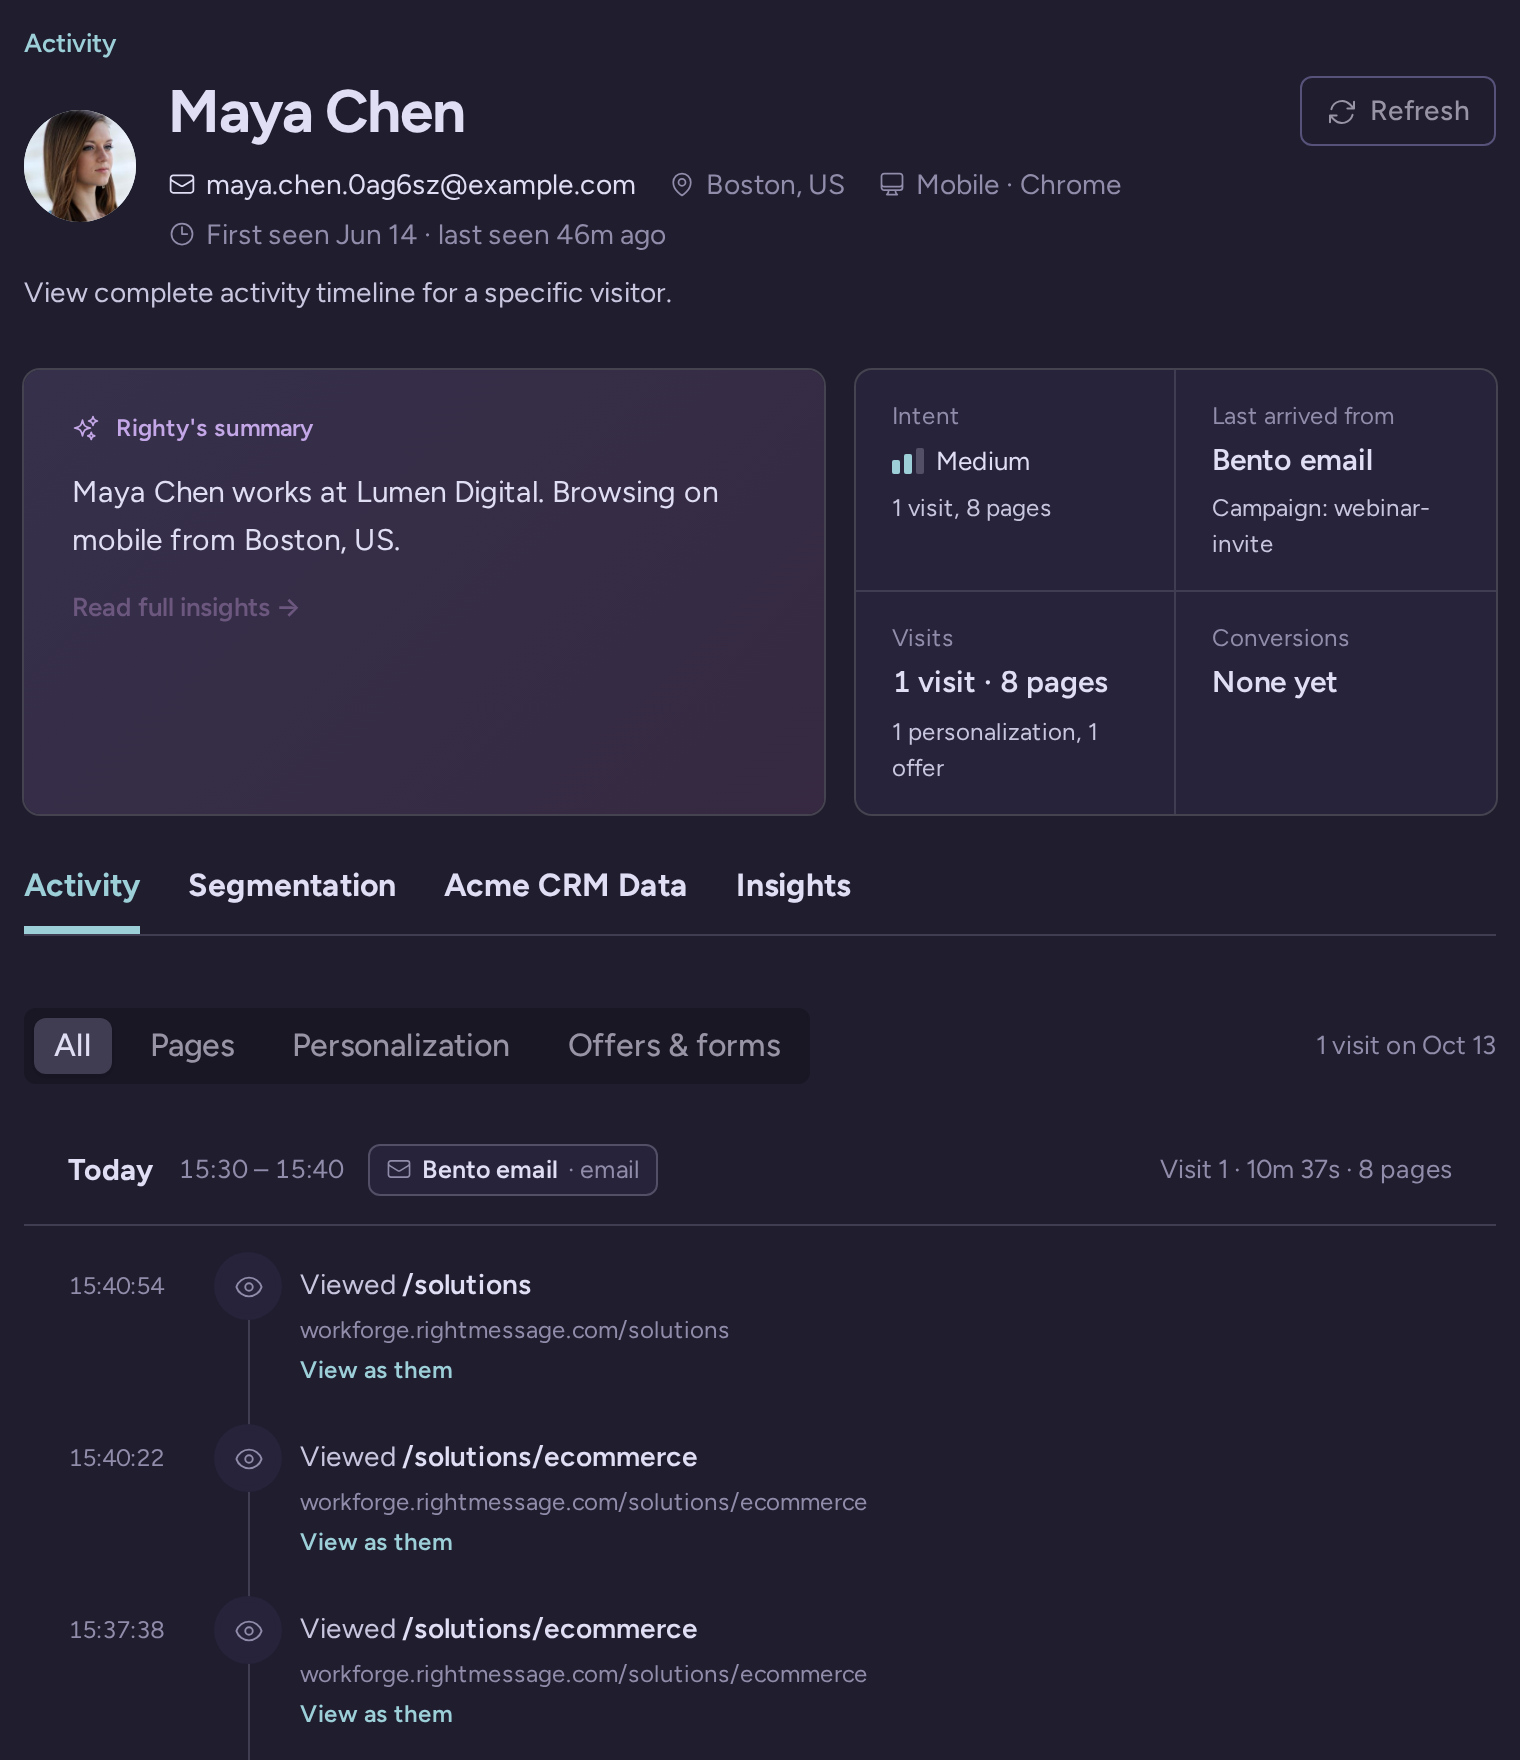Click 'First seen Jun 14 · last seen 46m ago'

tap(436, 235)
